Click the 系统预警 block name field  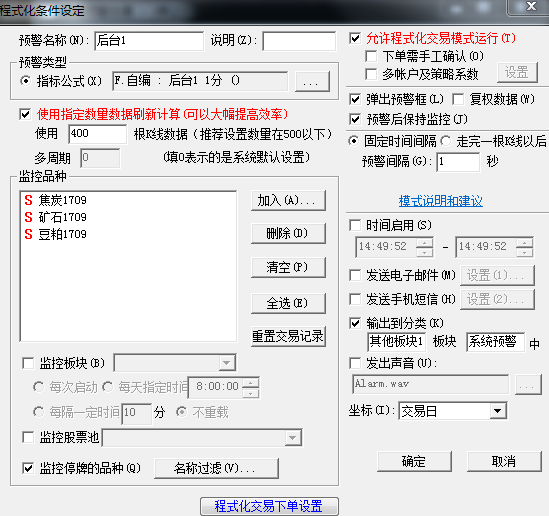495,341
